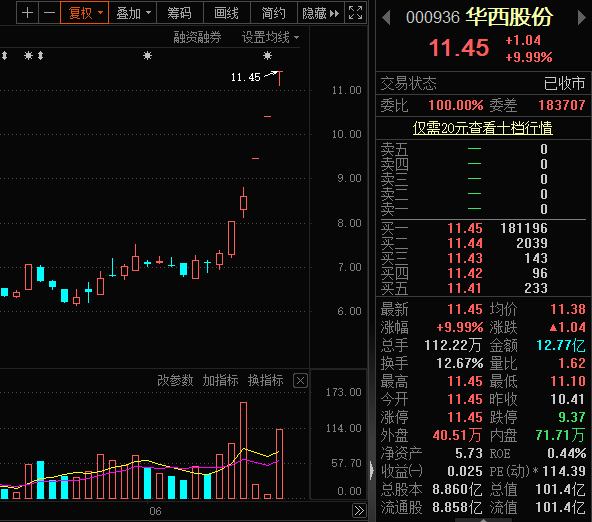Click the 内盘 value 71.71万
Image resolution: width=592 pixels, height=522 pixels.
[560, 436]
